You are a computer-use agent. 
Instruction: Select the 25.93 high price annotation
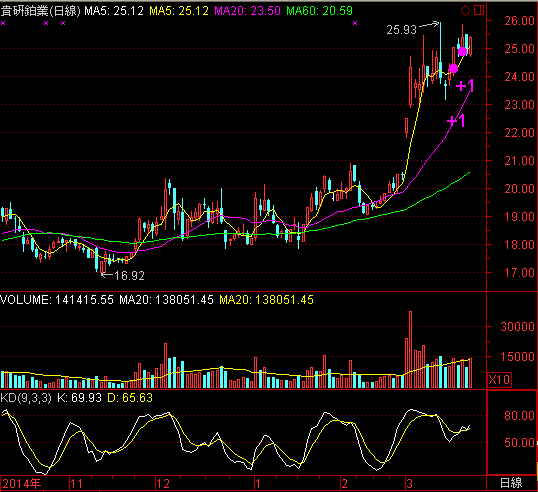click(401, 30)
